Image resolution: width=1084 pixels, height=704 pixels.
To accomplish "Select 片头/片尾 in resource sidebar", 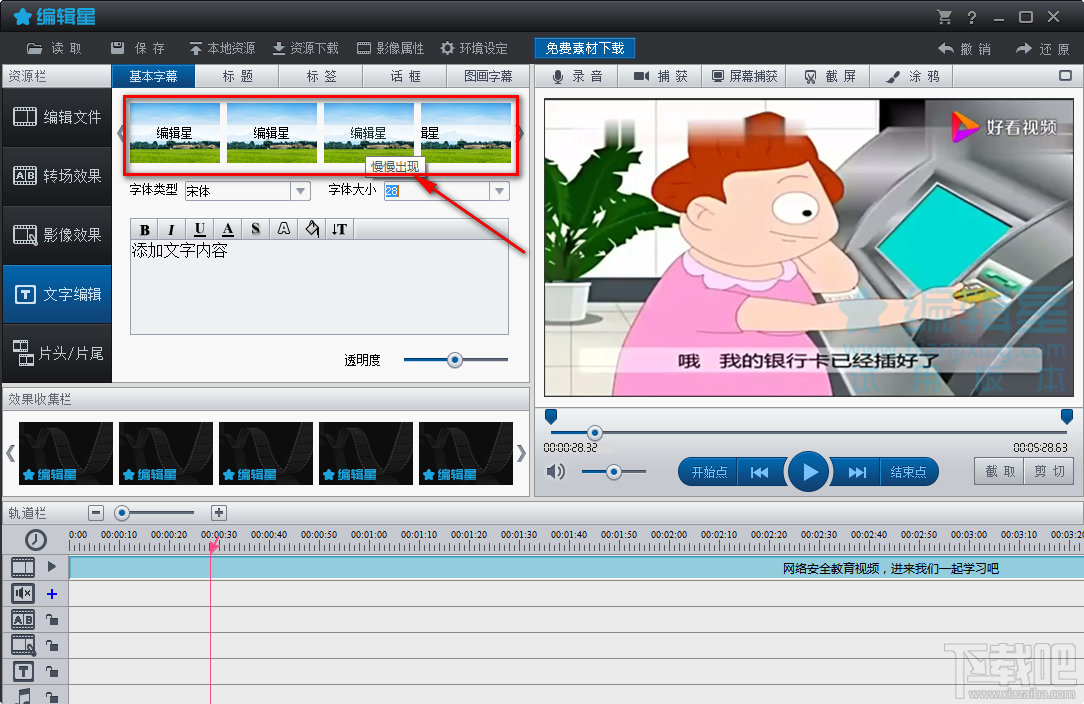I will [x=57, y=353].
